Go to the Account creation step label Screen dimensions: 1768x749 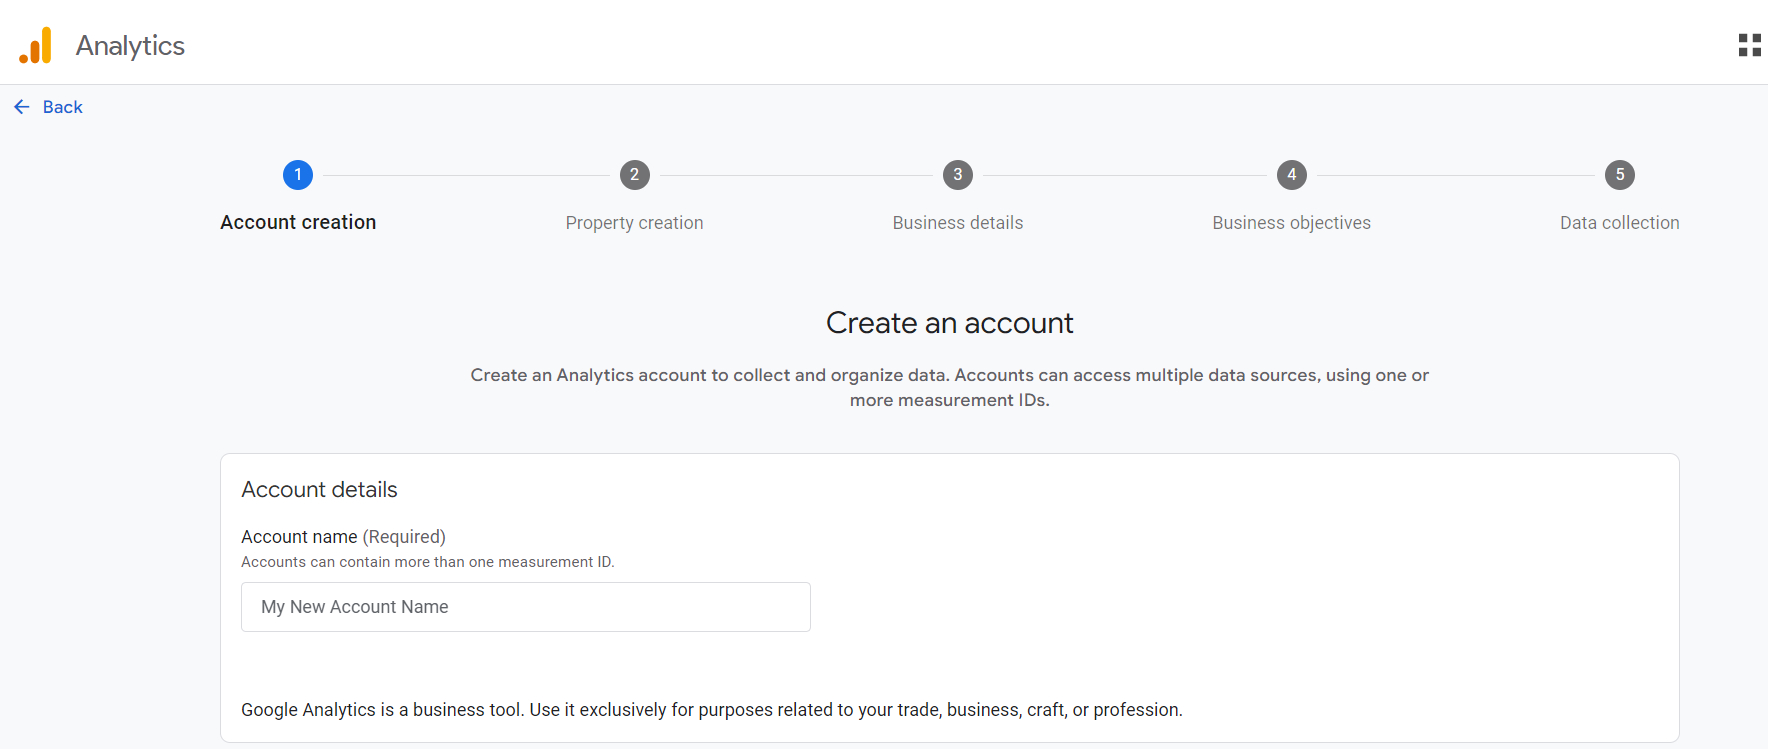298,222
